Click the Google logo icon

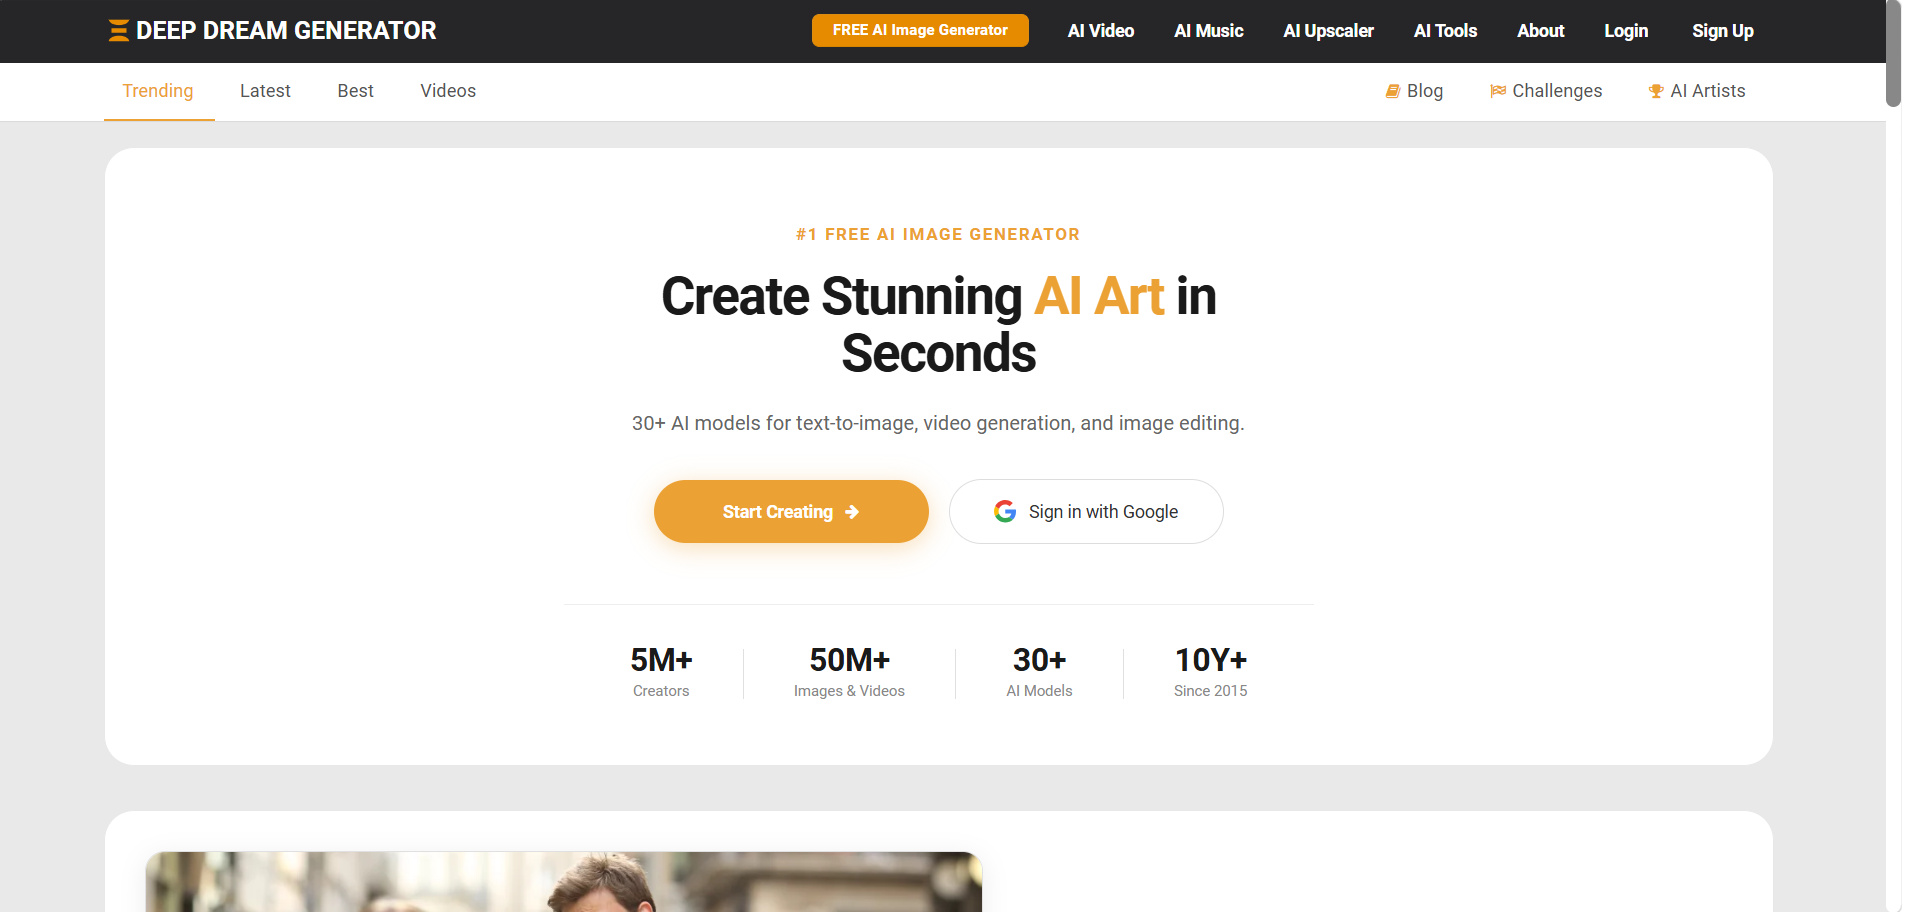tap(1005, 512)
